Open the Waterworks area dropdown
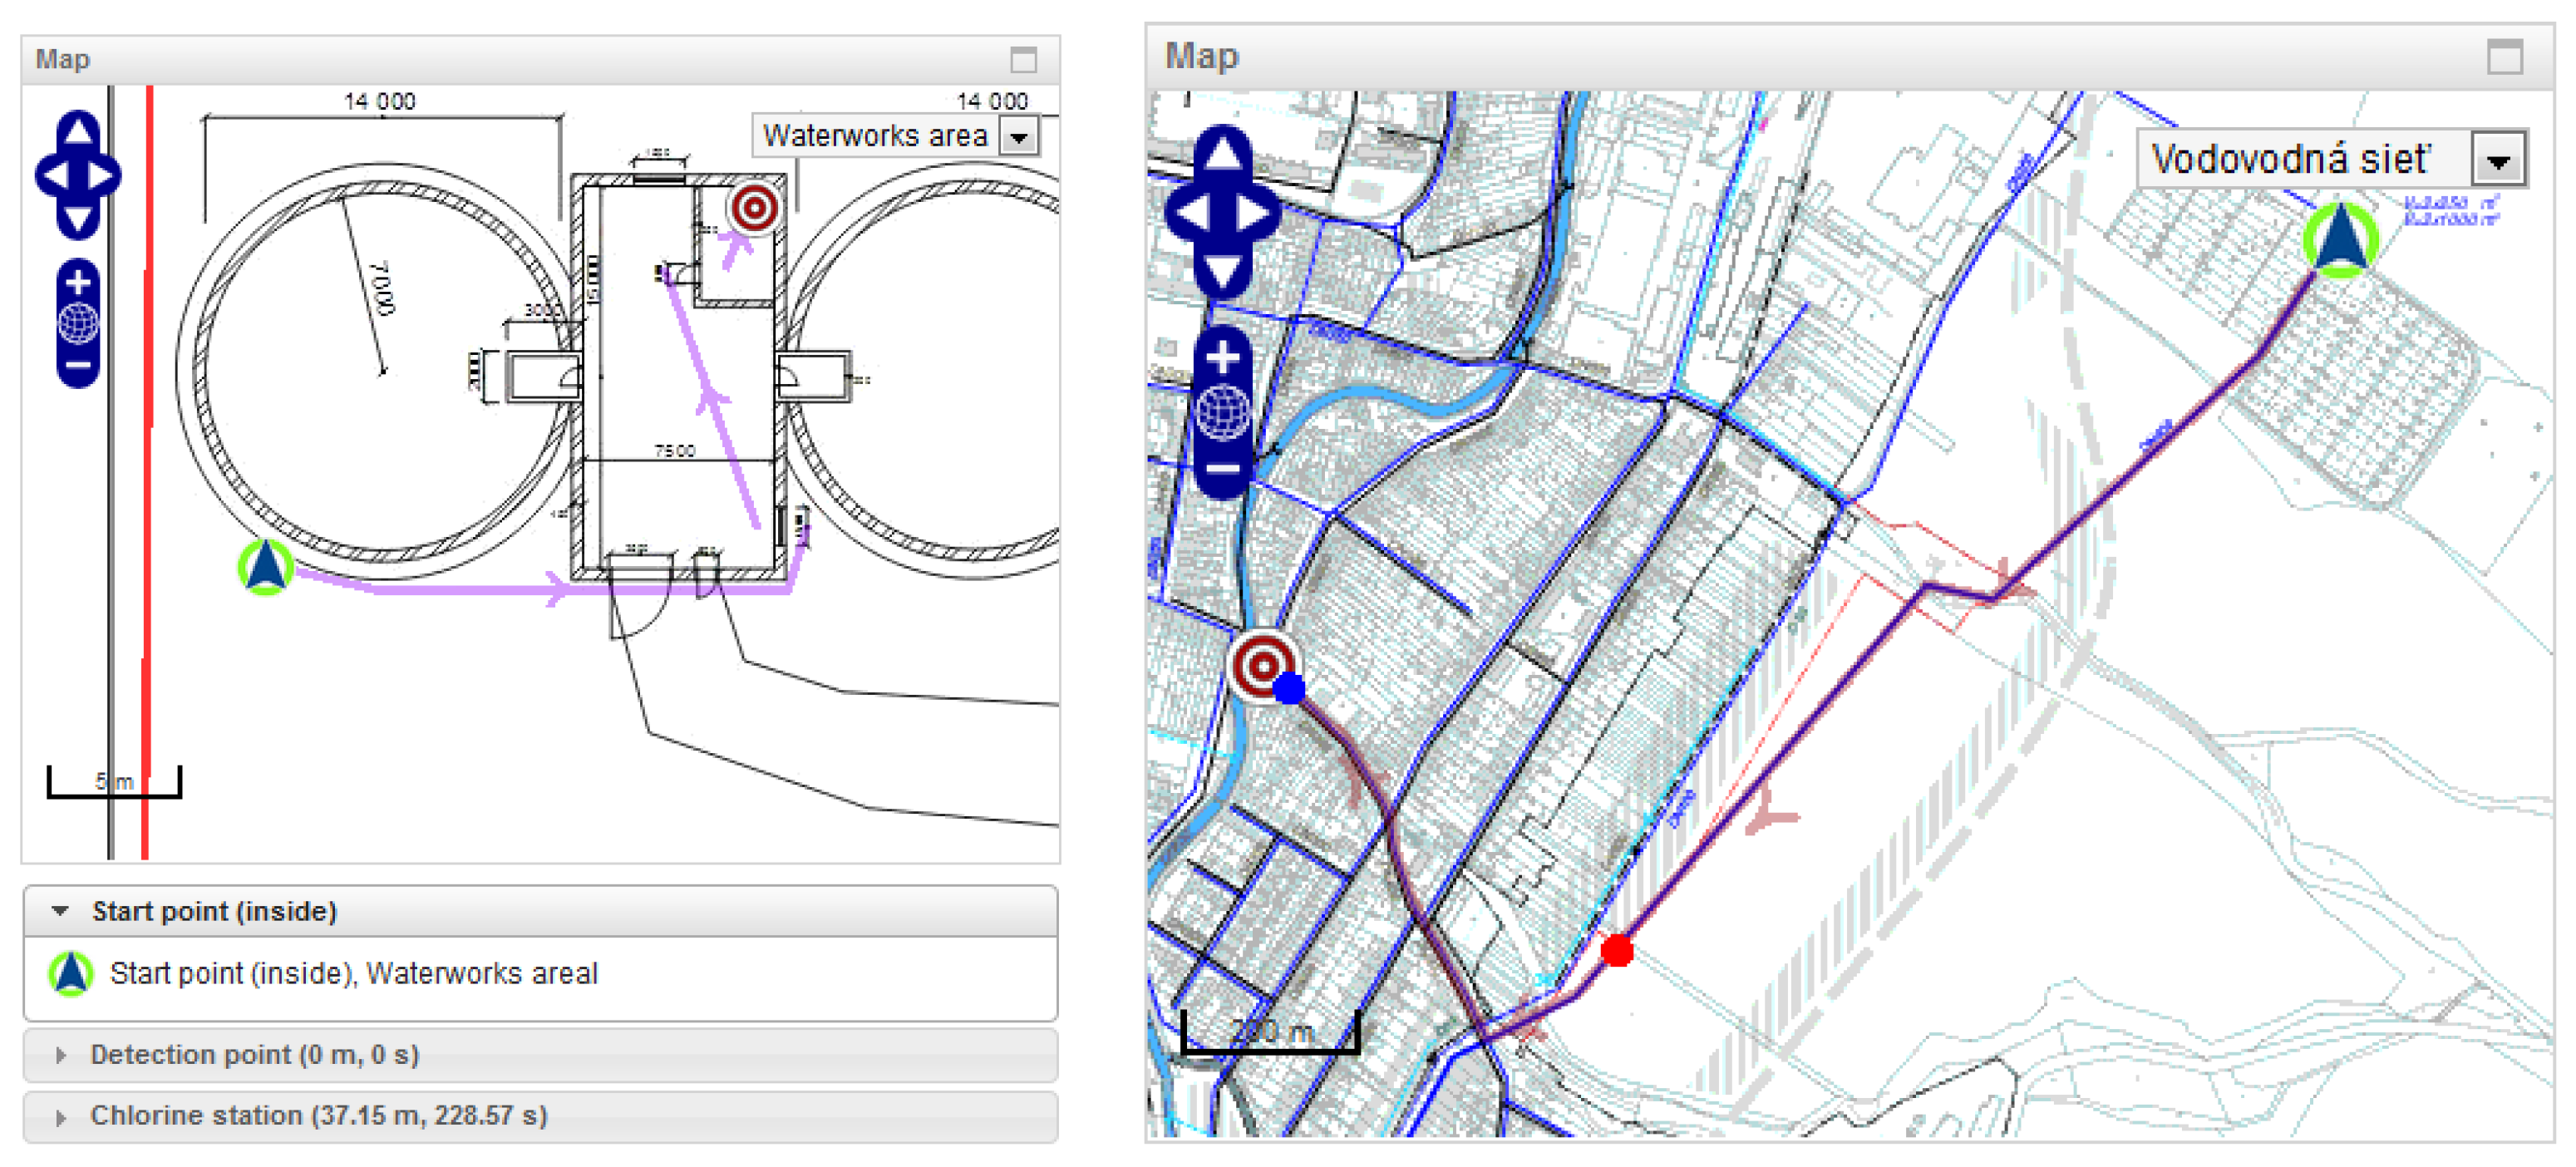This screenshot has width=2576, height=1167. 1019,137
